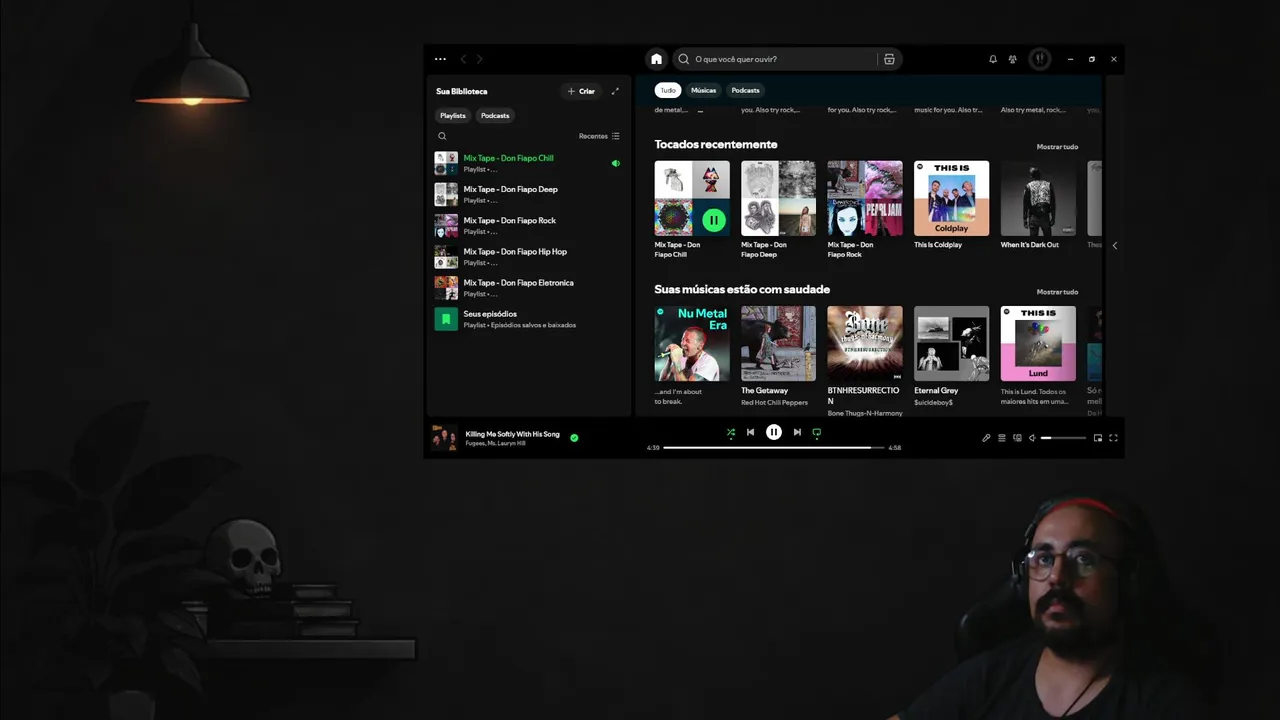Click Red Hot Chili Peppers artist link
Image resolution: width=1280 pixels, height=720 pixels.
point(774,402)
